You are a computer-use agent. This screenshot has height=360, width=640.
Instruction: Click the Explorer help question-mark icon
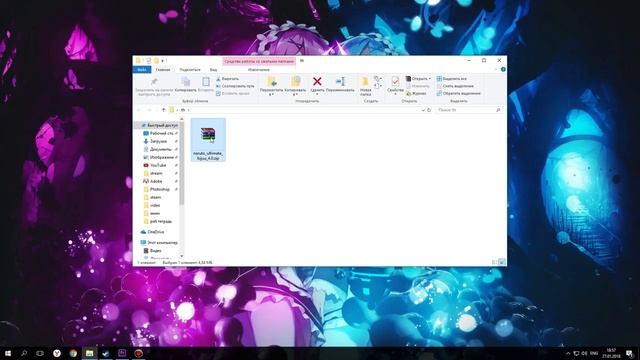pyautogui.click(x=503, y=69)
